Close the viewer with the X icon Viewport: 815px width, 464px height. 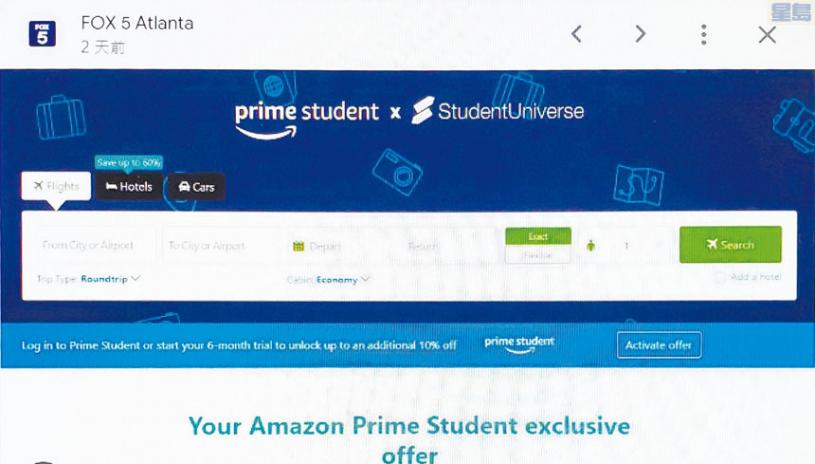tap(767, 35)
